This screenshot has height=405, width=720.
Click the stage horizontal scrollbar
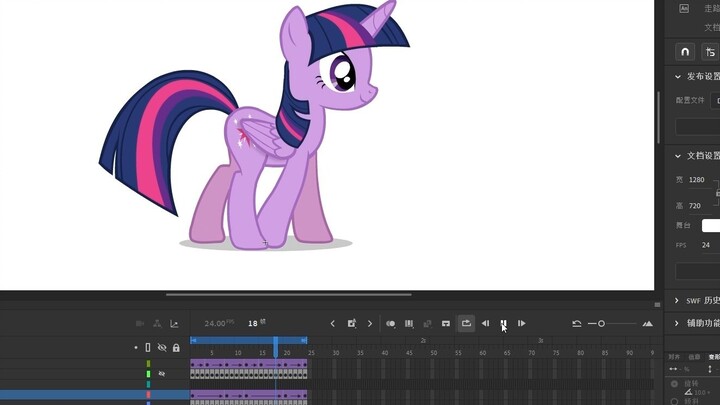click(289, 294)
